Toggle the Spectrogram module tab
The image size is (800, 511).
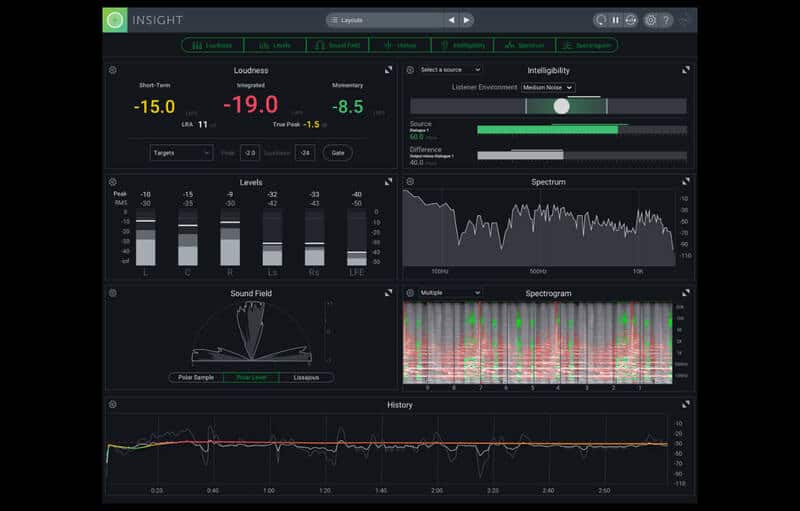587,45
